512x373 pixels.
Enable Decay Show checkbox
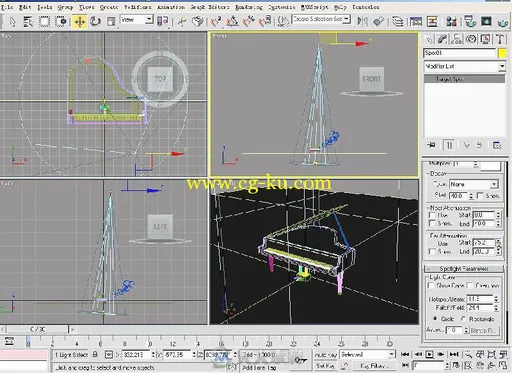pyautogui.click(x=480, y=195)
